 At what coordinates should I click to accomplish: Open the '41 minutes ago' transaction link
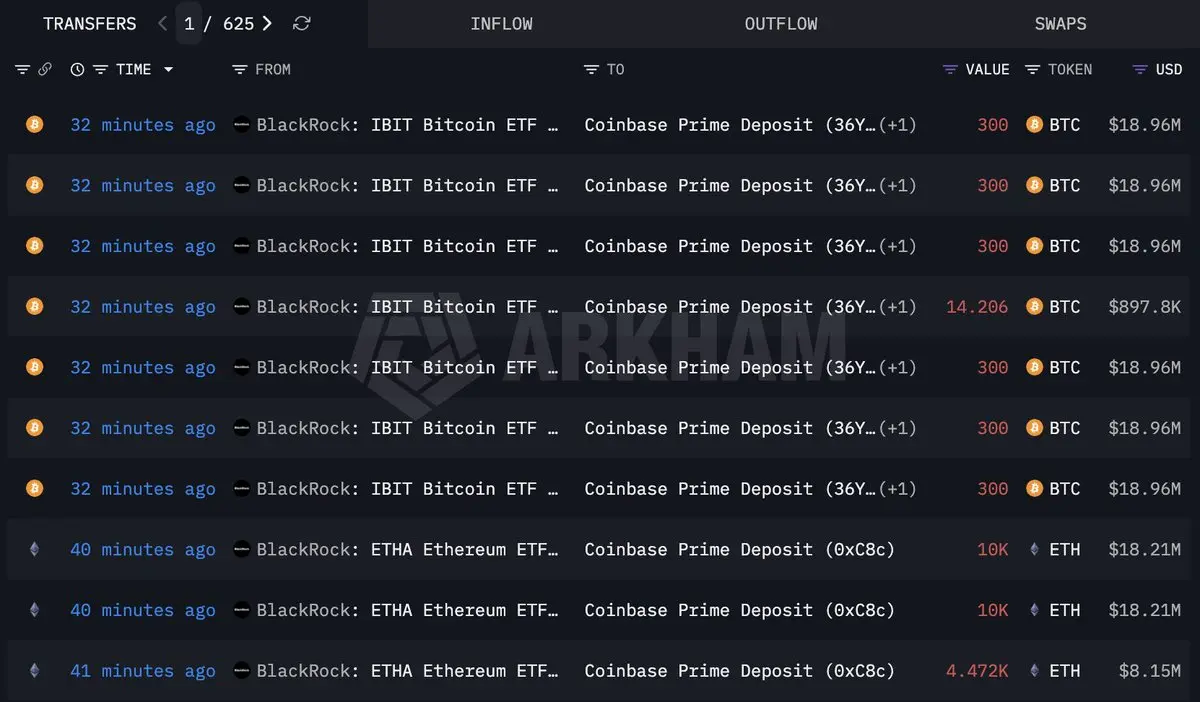tap(143, 671)
